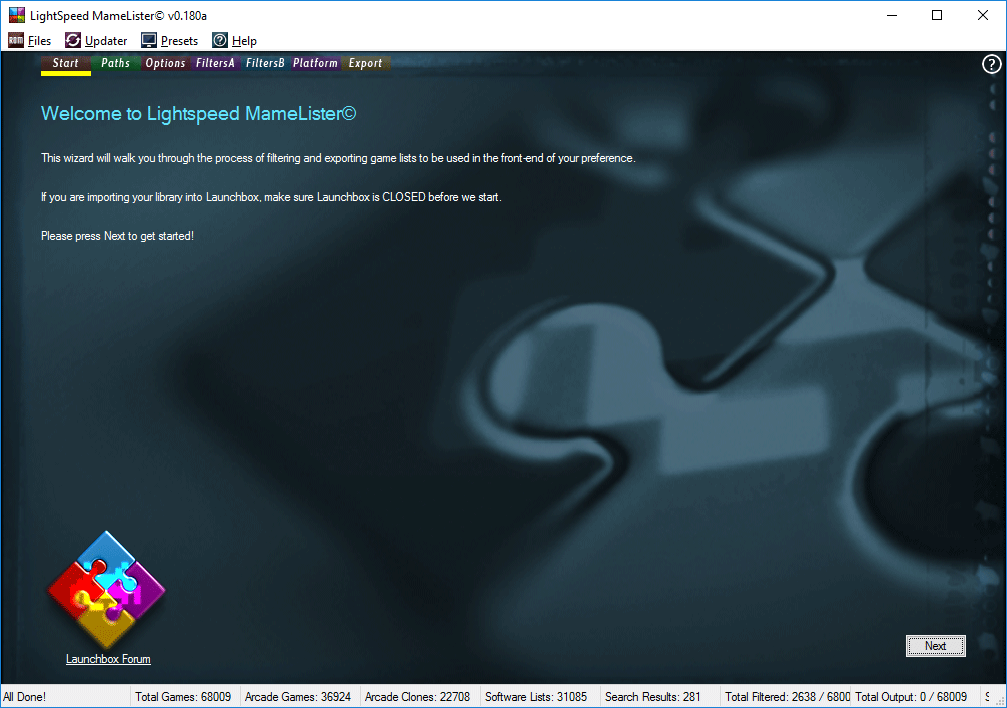
Task: Open the Updater menu
Action: pos(96,41)
